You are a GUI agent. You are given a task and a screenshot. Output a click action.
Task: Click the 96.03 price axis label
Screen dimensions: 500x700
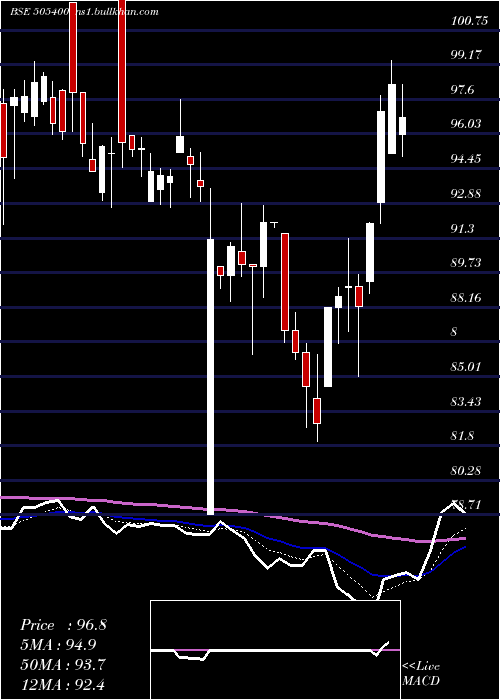pos(466,124)
